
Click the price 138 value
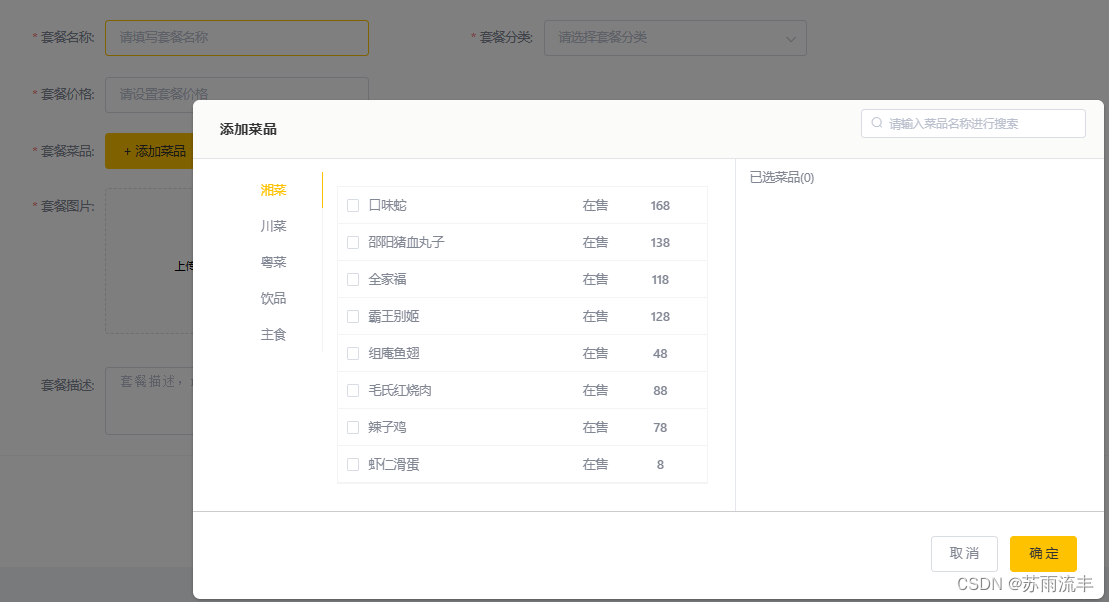pos(660,243)
